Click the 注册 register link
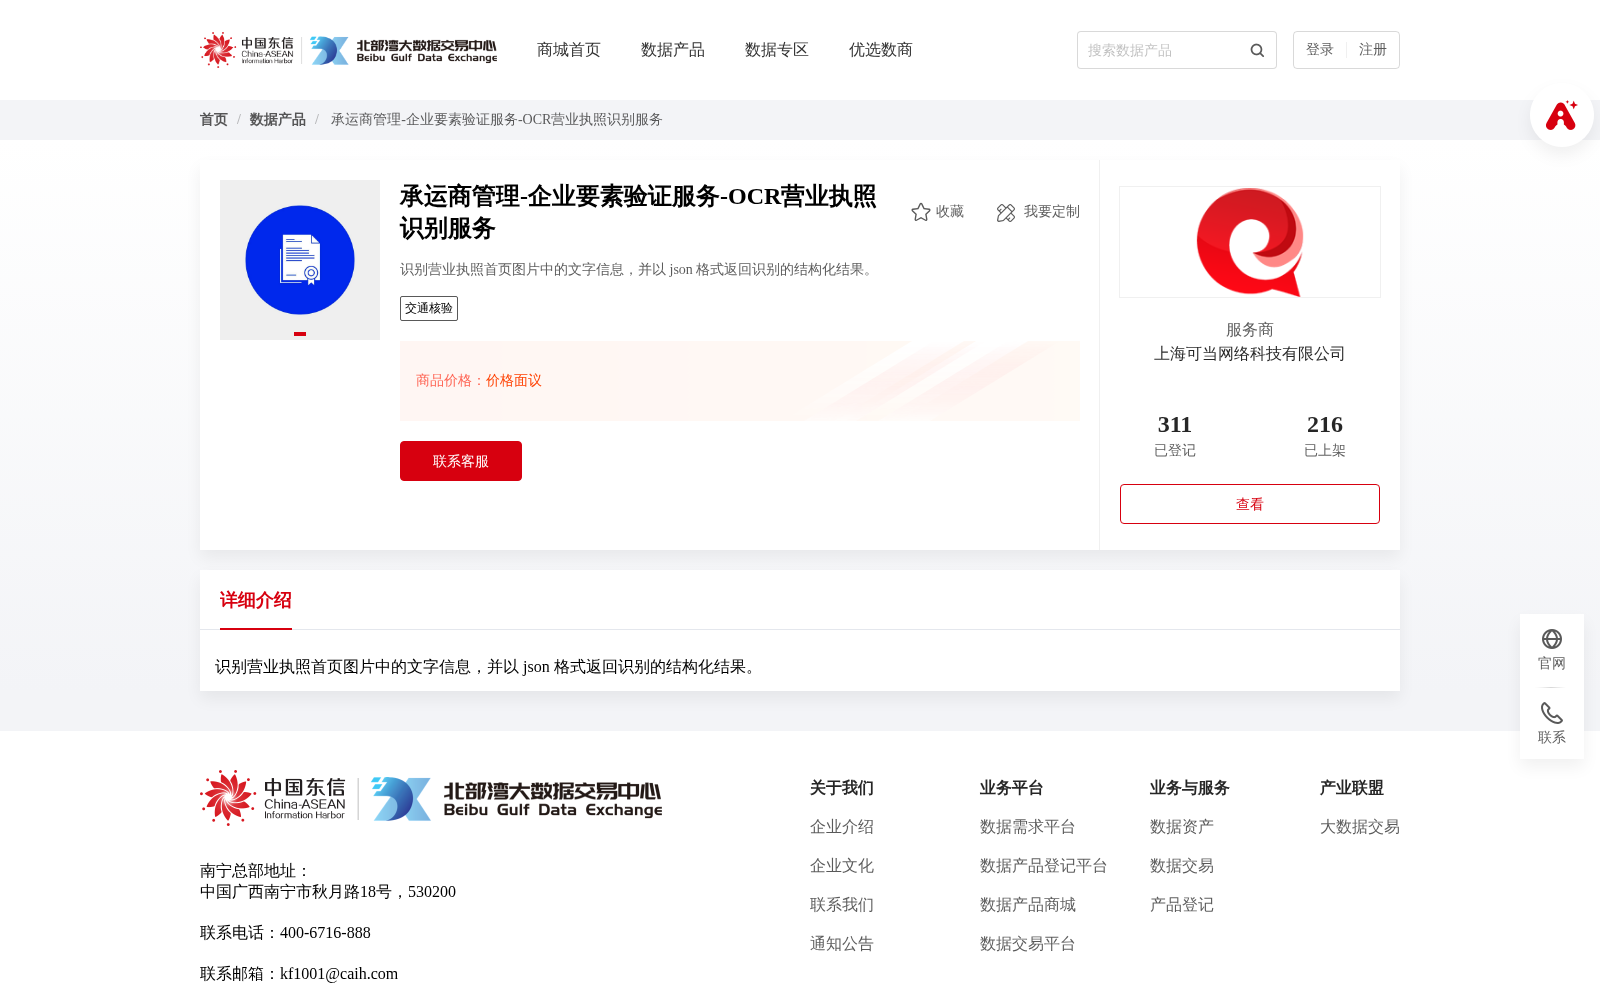The width and height of the screenshot is (1600, 1000). [1373, 50]
